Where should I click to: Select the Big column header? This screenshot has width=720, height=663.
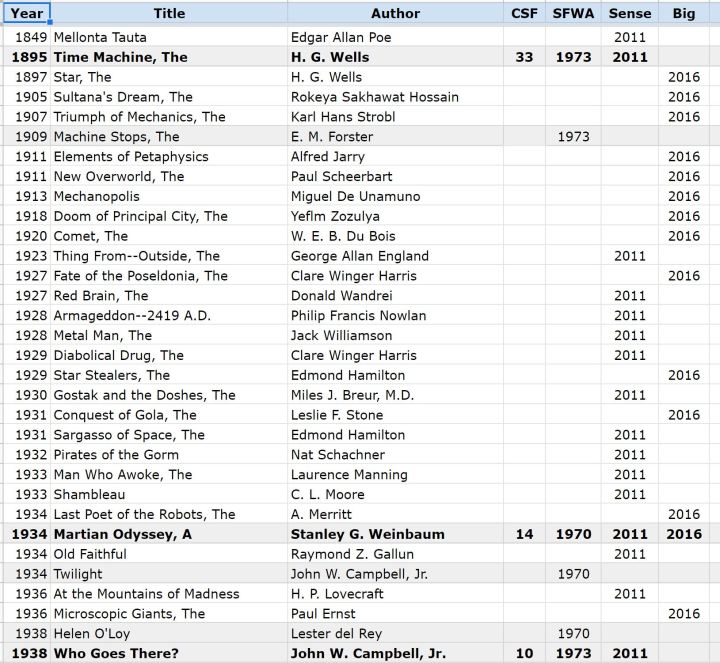(684, 14)
